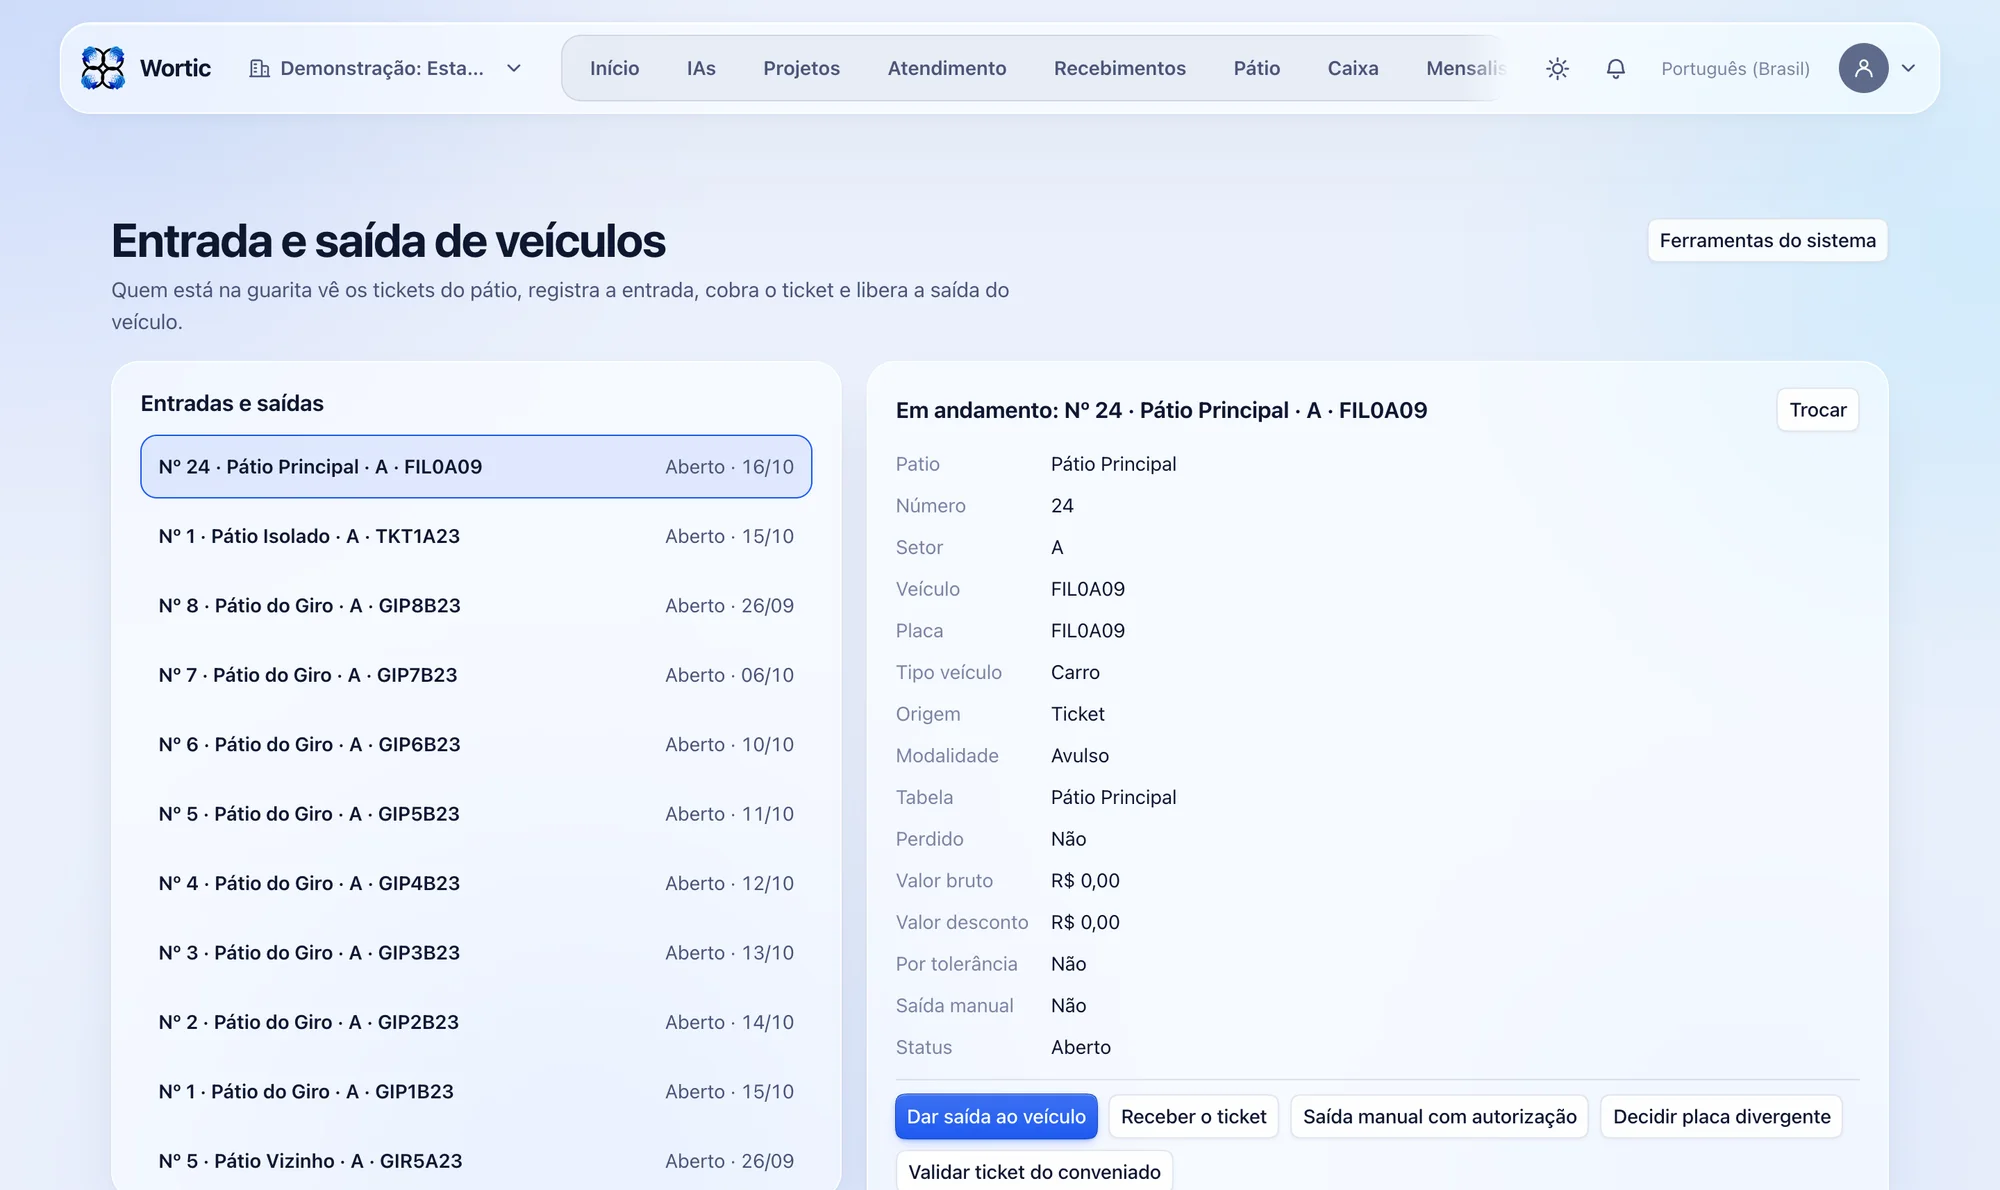Select ticket Nº 1 Pátio Isolado TKT1A23
This screenshot has width=2000, height=1190.
coord(476,536)
